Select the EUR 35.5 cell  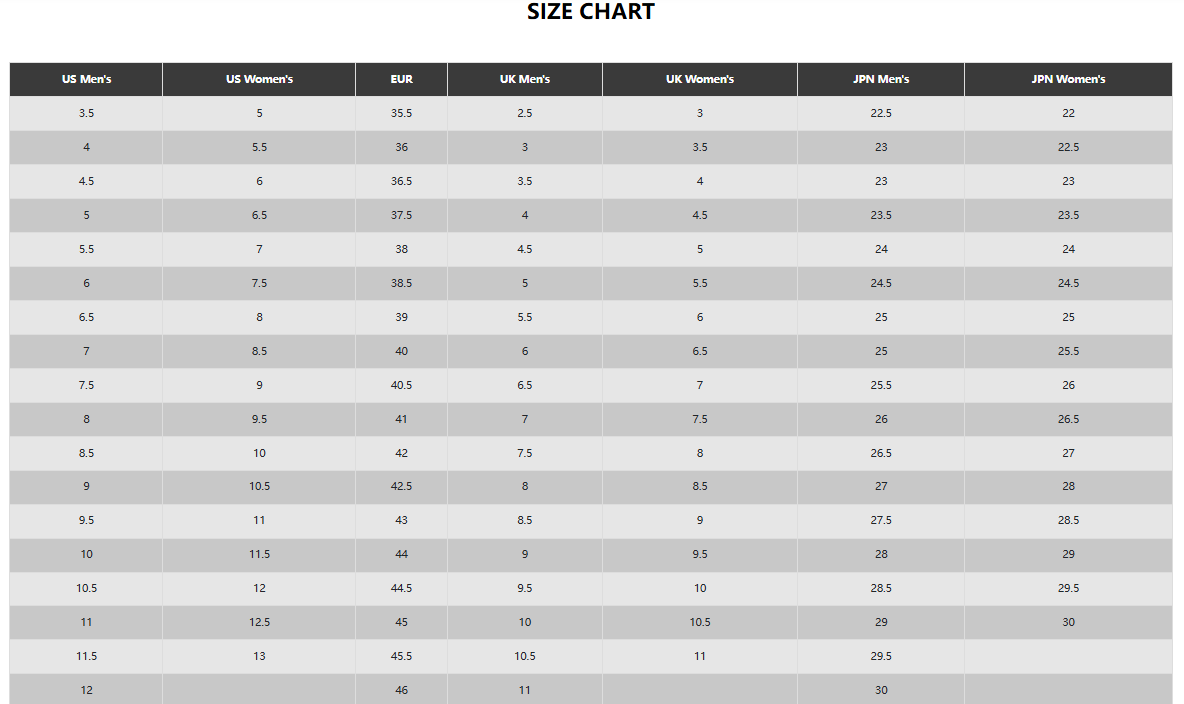click(401, 113)
